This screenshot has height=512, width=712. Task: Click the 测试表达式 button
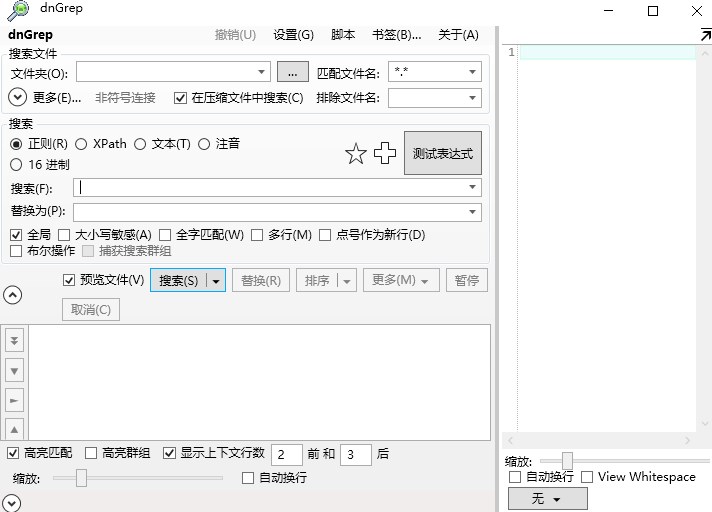click(x=442, y=154)
